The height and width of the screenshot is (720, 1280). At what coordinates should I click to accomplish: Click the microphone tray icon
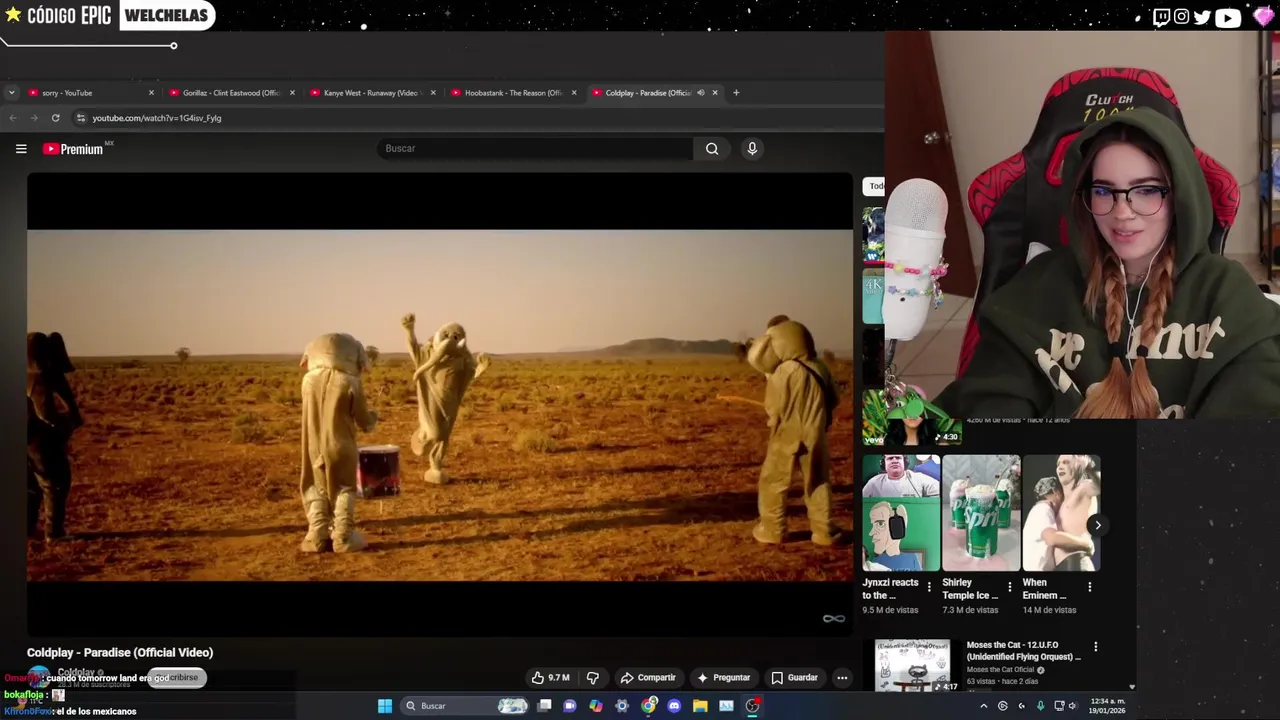coord(1040,706)
